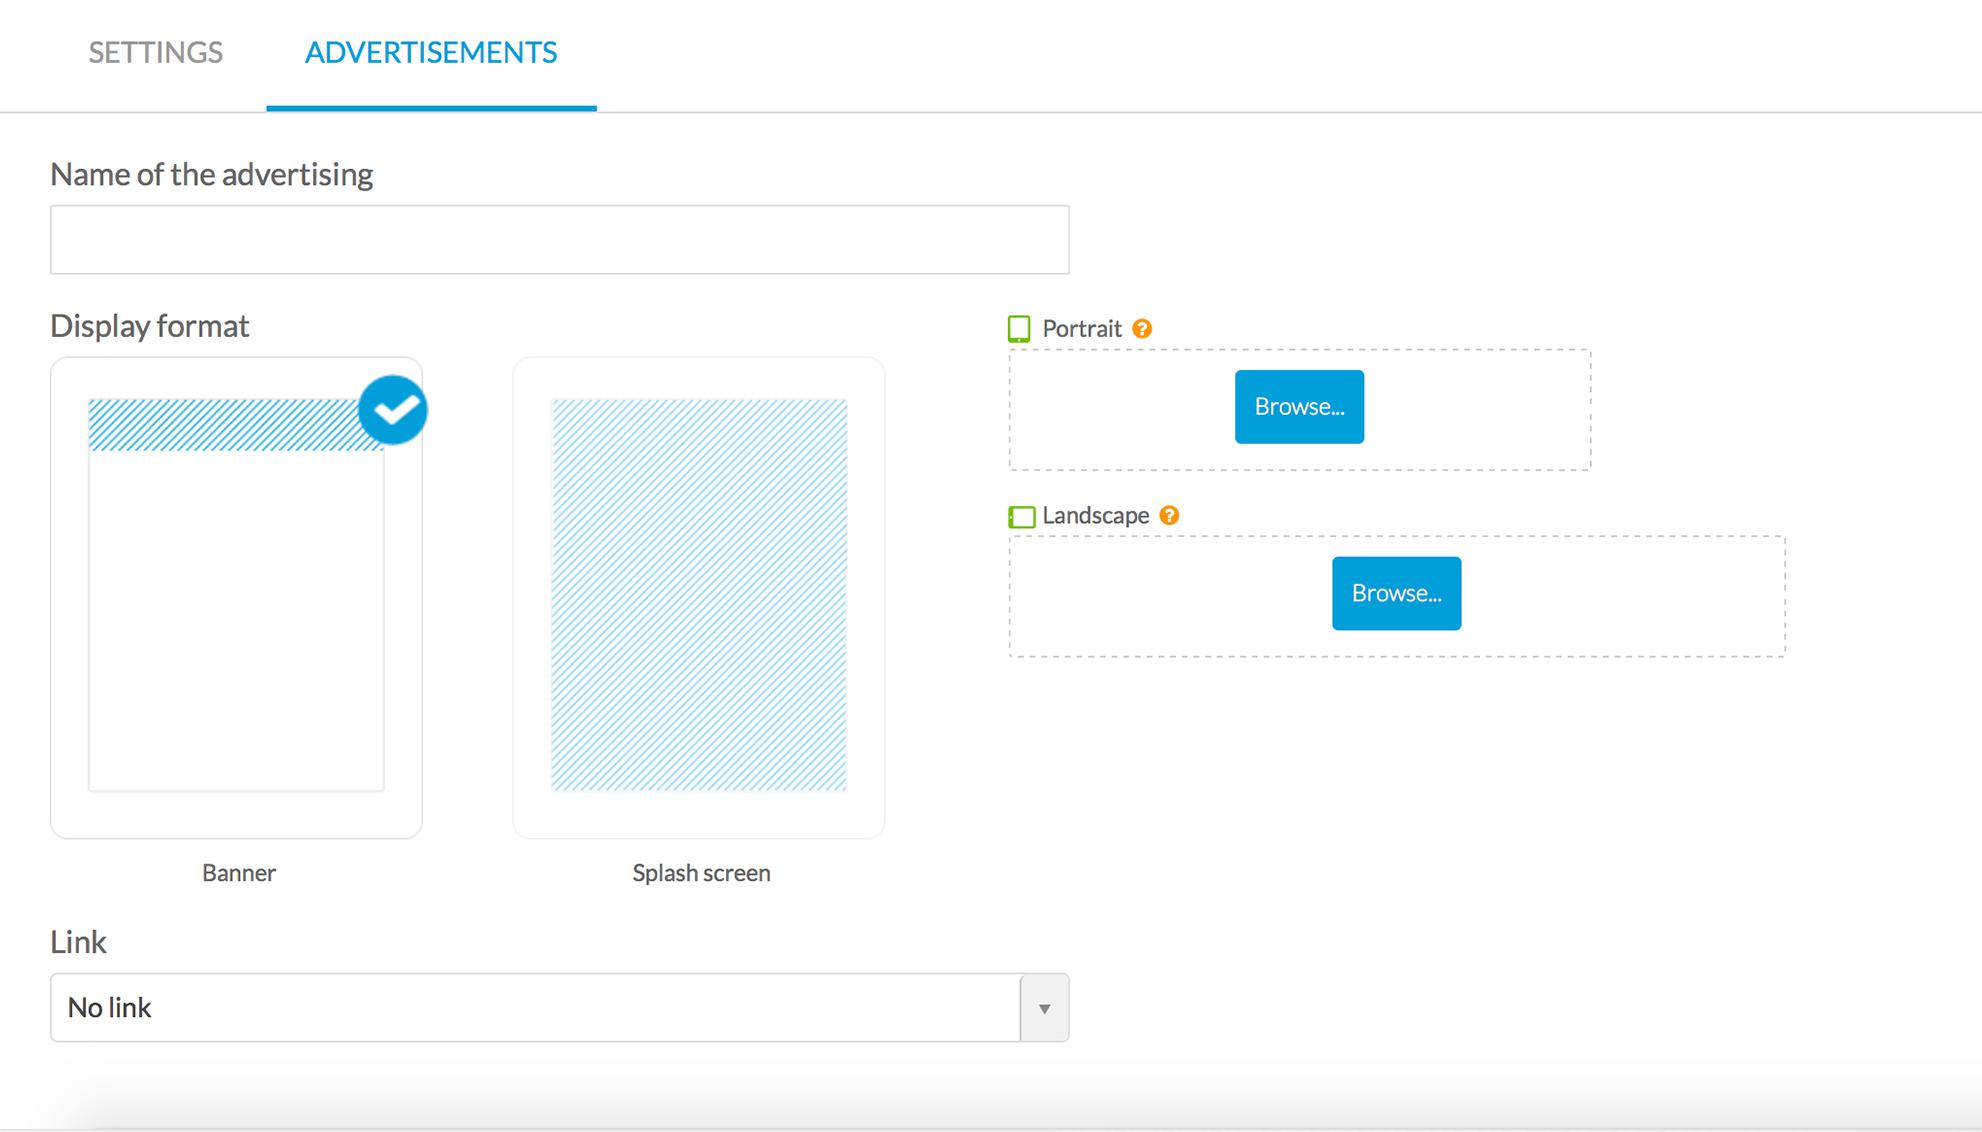Screen dimensions: 1982x1132
Task: Click the Splash screen caption label
Action: pos(701,873)
